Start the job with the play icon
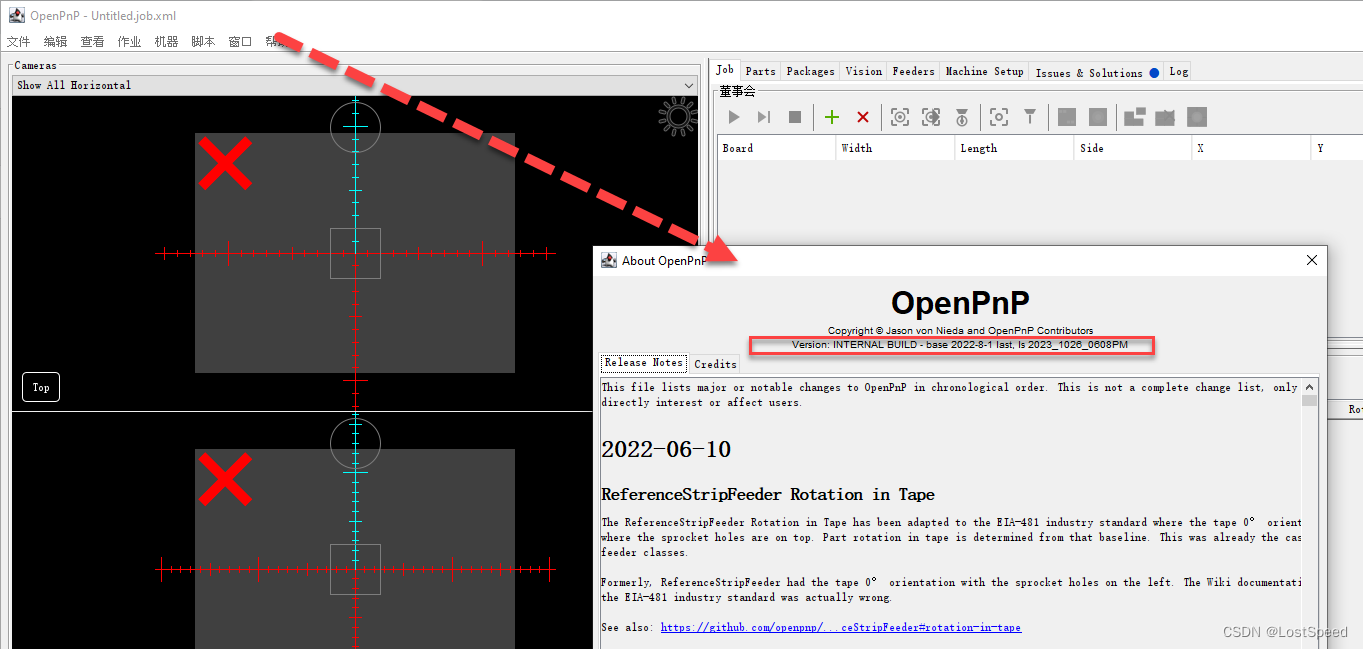The height and width of the screenshot is (649, 1363). tap(734, 117)
